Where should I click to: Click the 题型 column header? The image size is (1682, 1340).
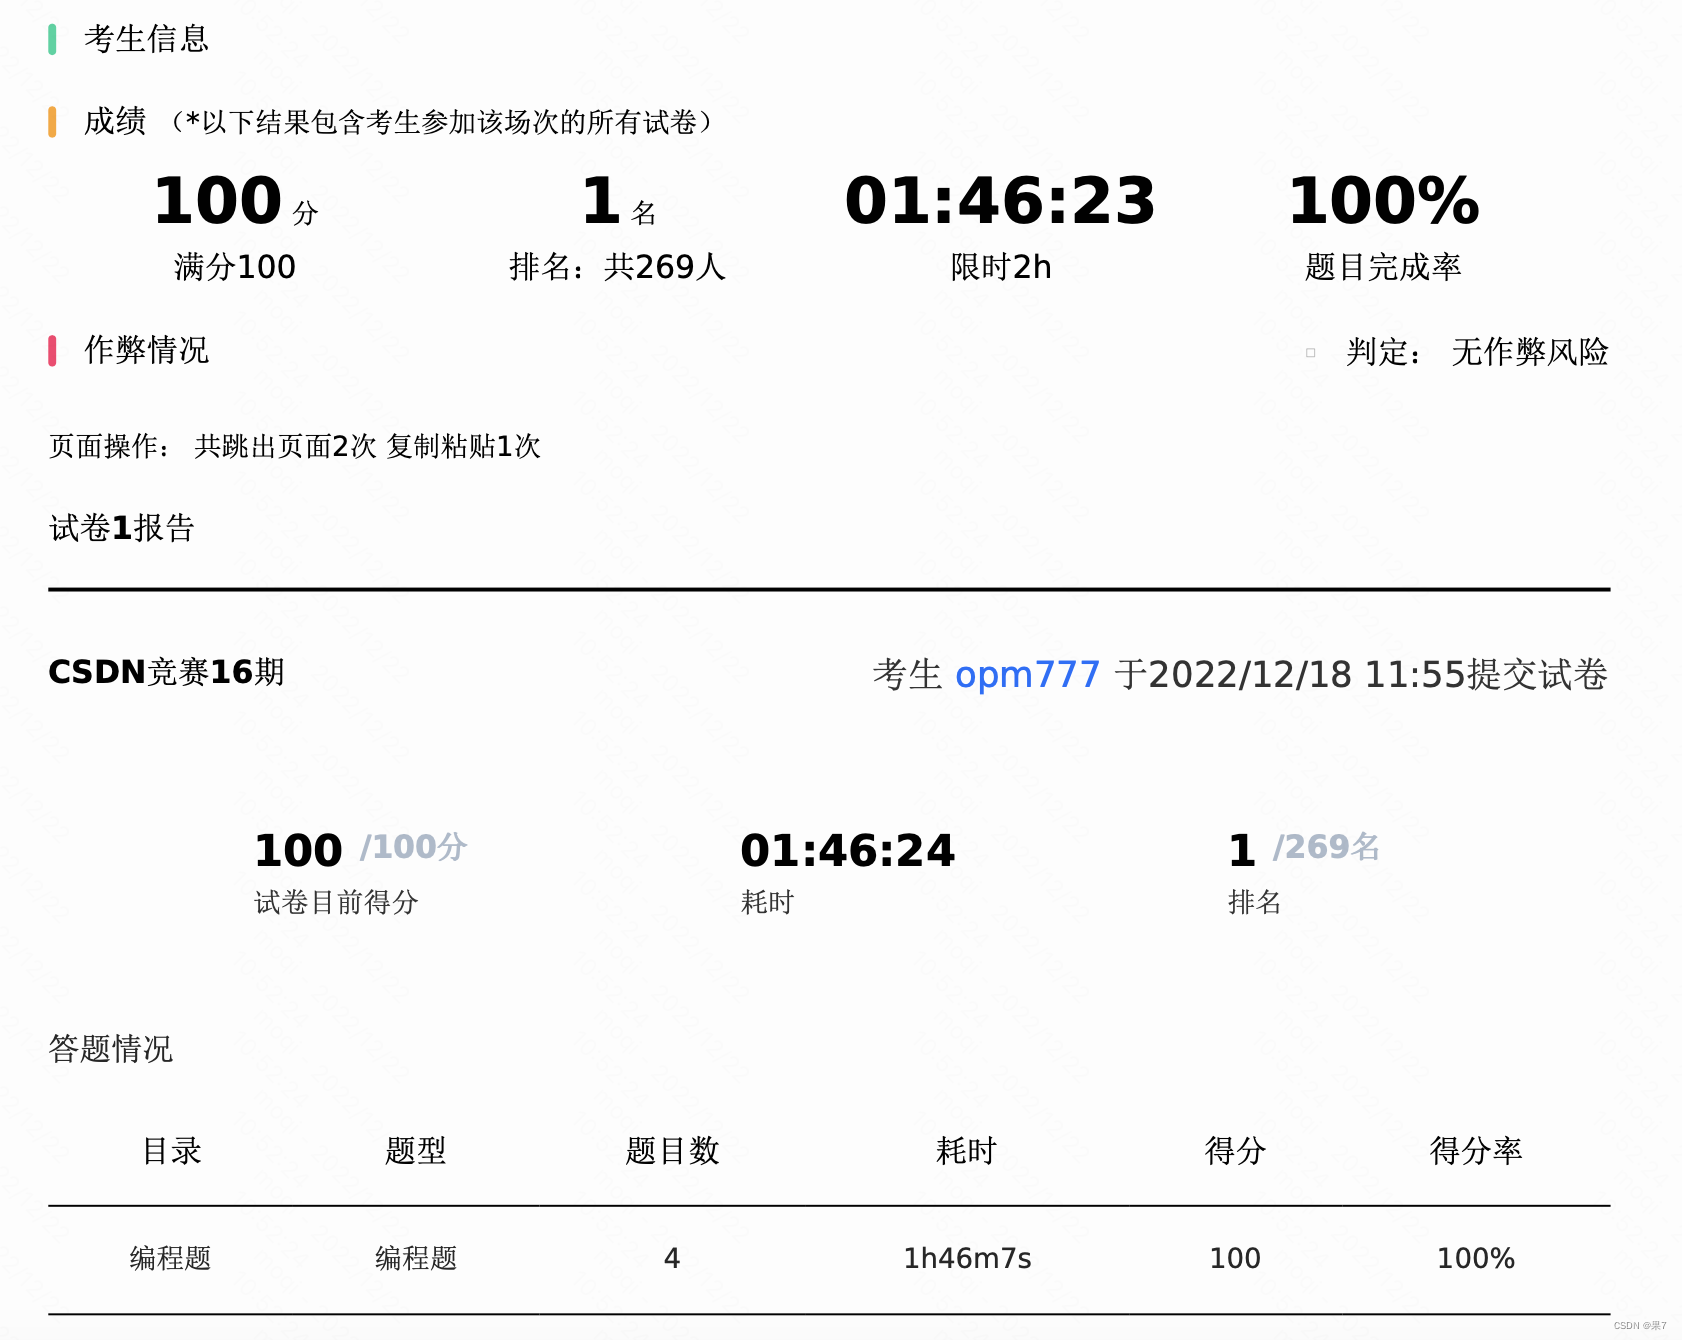coord(415,1151)
